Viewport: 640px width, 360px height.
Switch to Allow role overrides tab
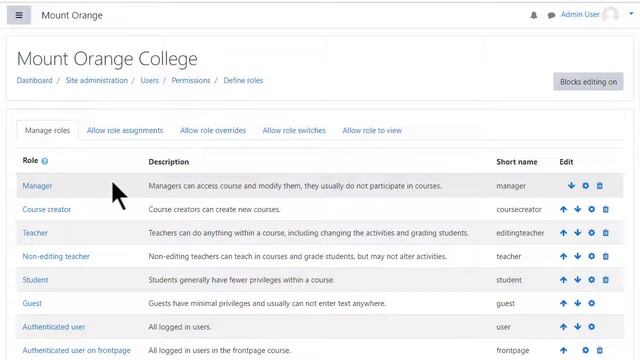click(x=213, y=131)
